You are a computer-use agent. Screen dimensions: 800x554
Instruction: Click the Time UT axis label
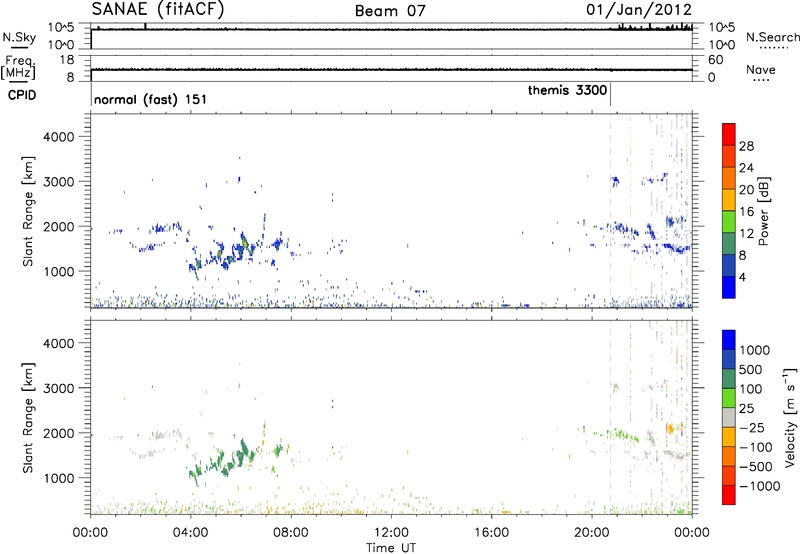click(391, 548)
